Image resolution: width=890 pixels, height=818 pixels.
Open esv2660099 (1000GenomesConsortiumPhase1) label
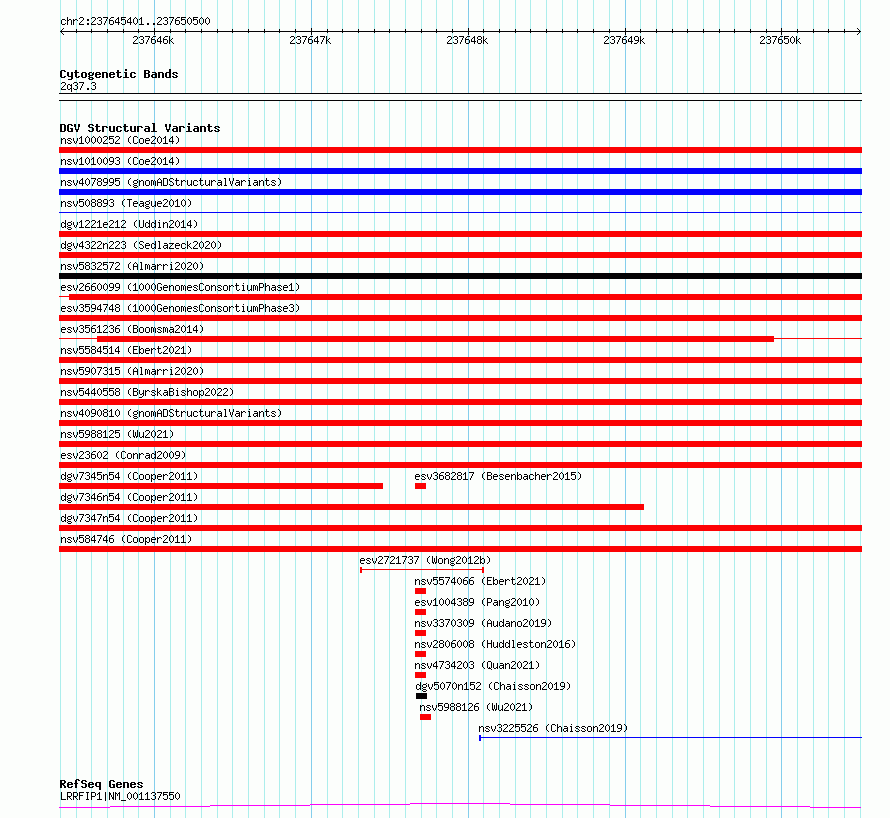click(x=180, y=287)
